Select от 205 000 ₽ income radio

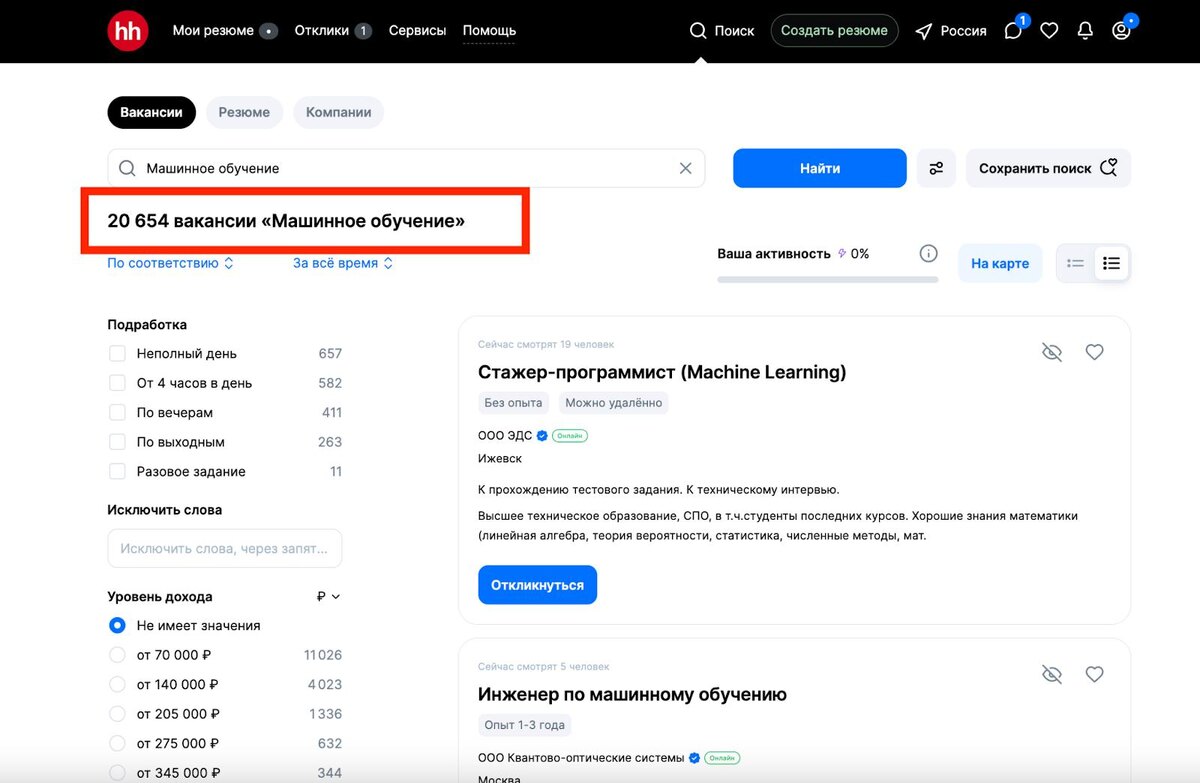[x=117, y=714]
